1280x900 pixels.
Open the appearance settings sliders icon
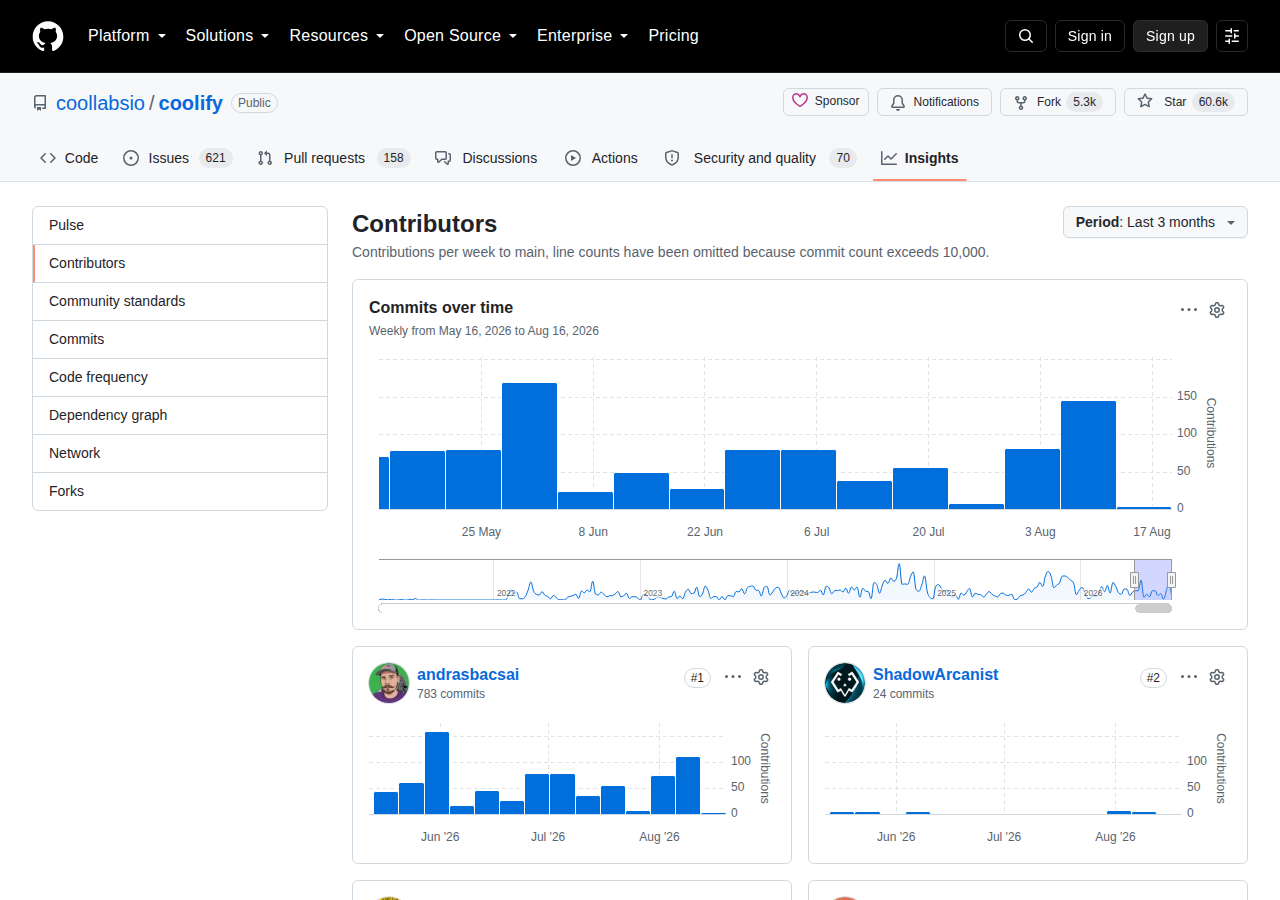[x=1232, y=36]
